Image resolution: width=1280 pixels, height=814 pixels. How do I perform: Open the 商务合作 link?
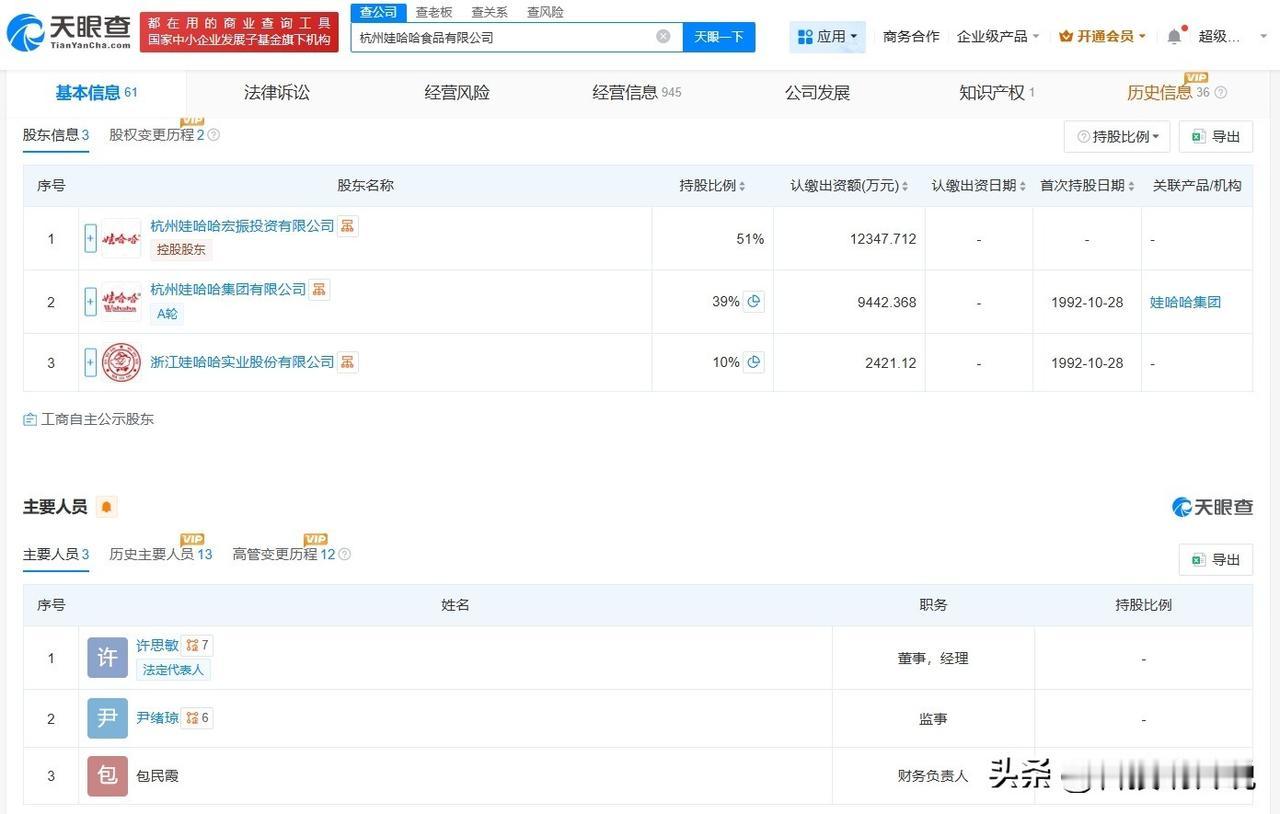point(911,37)
